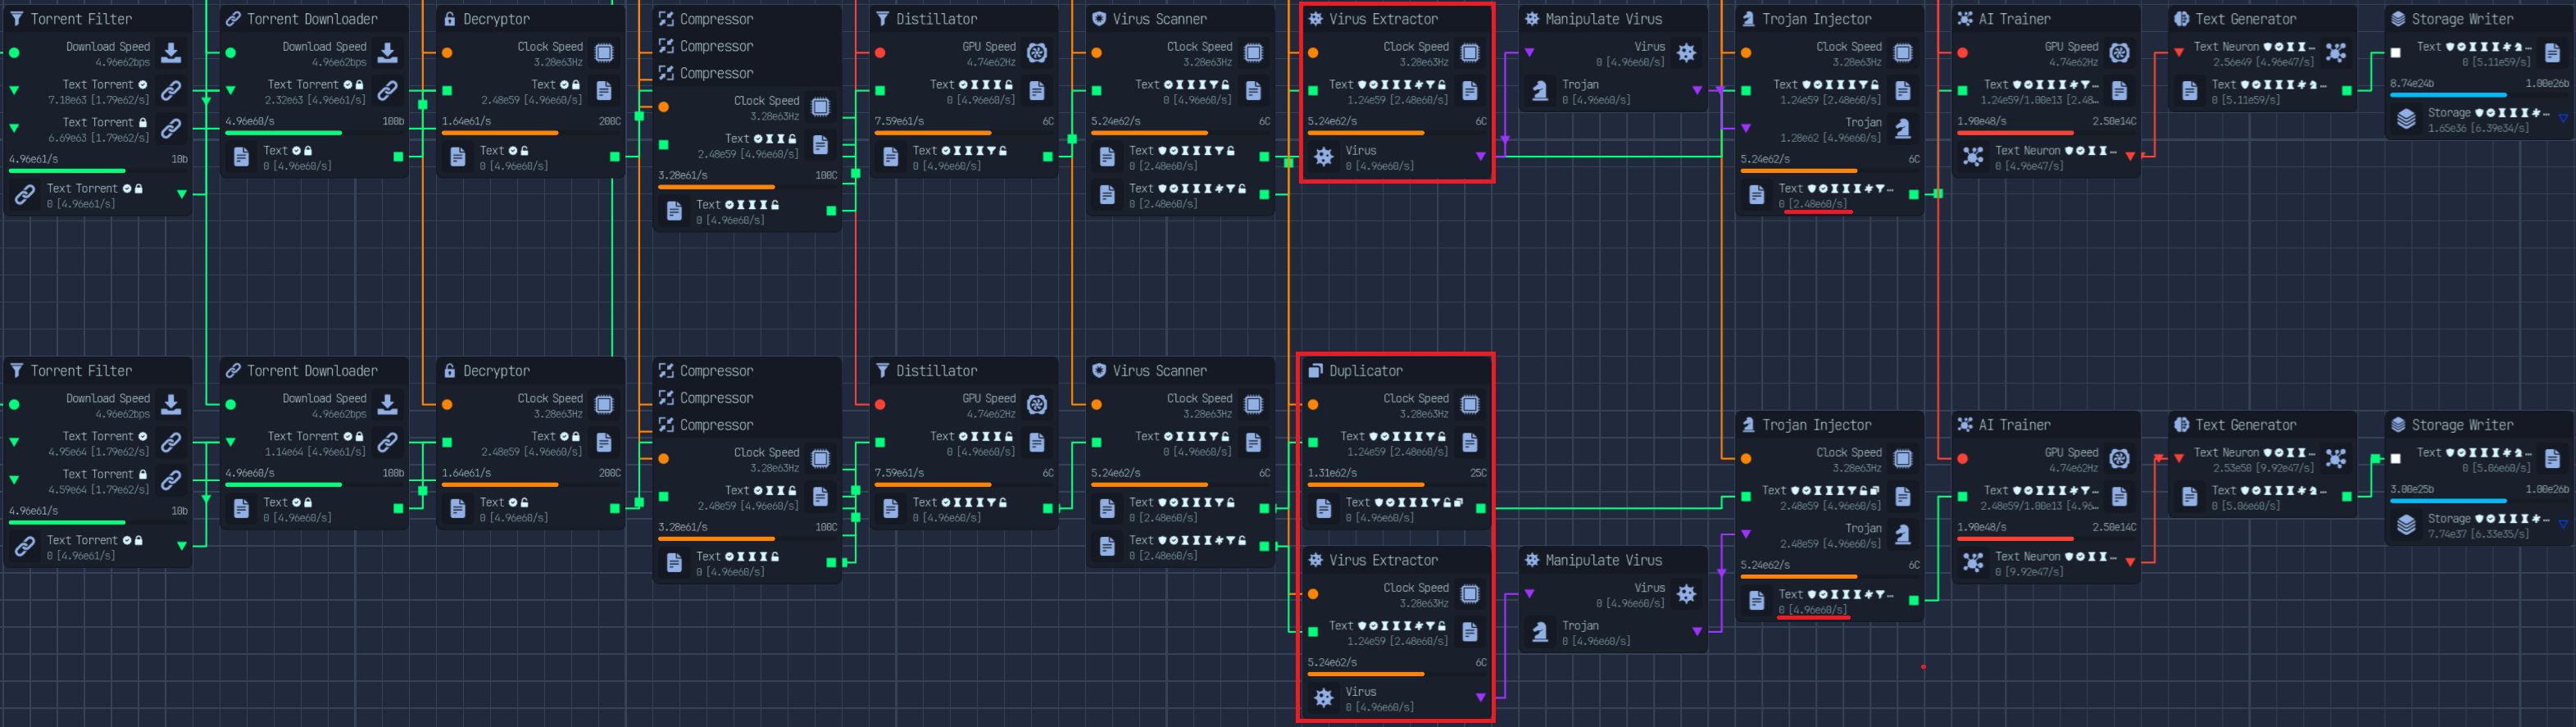The image size is (2576, 727).
Task: Select the neuron icon beside 2.53e50 Text Neuron
Action: [x=2336, y=459]
